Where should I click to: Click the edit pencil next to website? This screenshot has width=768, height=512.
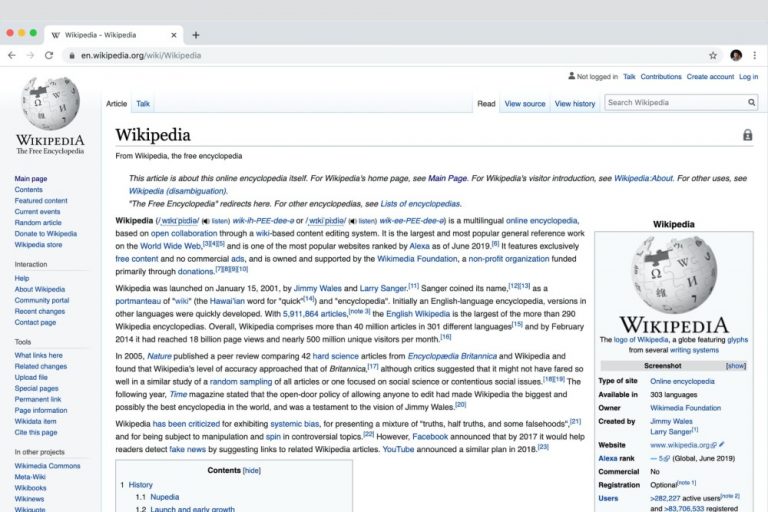722,445
